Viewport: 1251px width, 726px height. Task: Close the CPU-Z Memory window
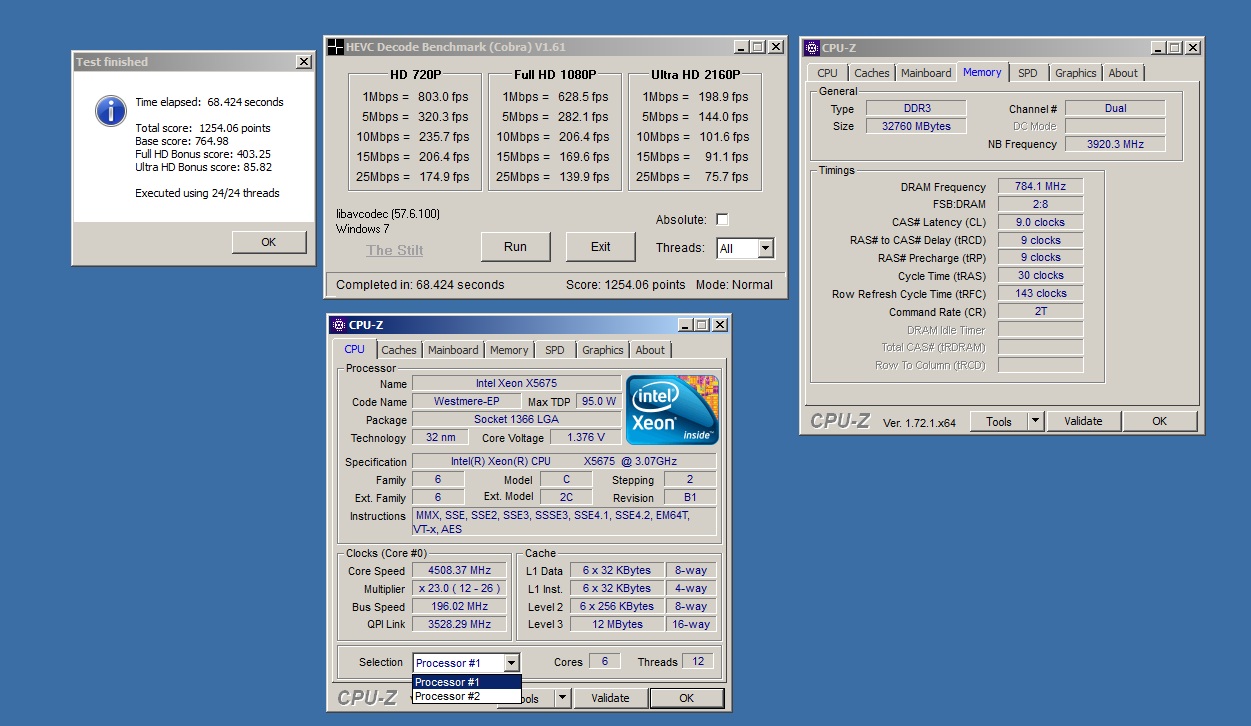pos(1191,47)
